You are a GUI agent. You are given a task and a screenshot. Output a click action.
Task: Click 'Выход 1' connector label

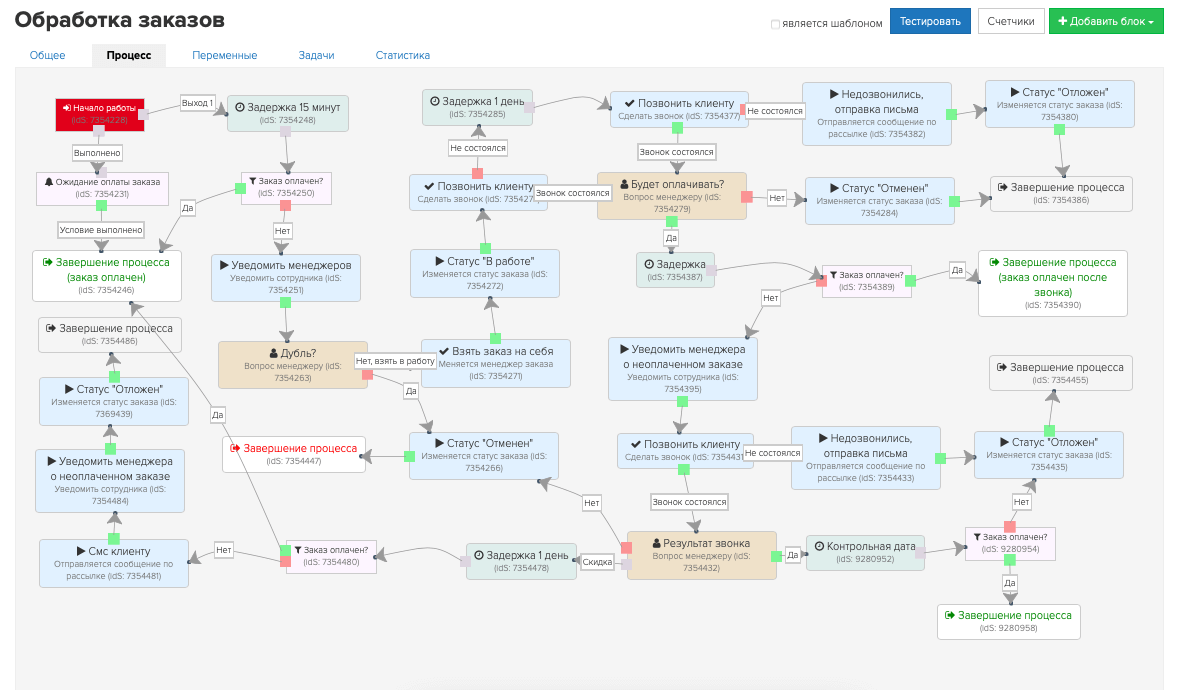pyautogui.click(x=198, y=103)
